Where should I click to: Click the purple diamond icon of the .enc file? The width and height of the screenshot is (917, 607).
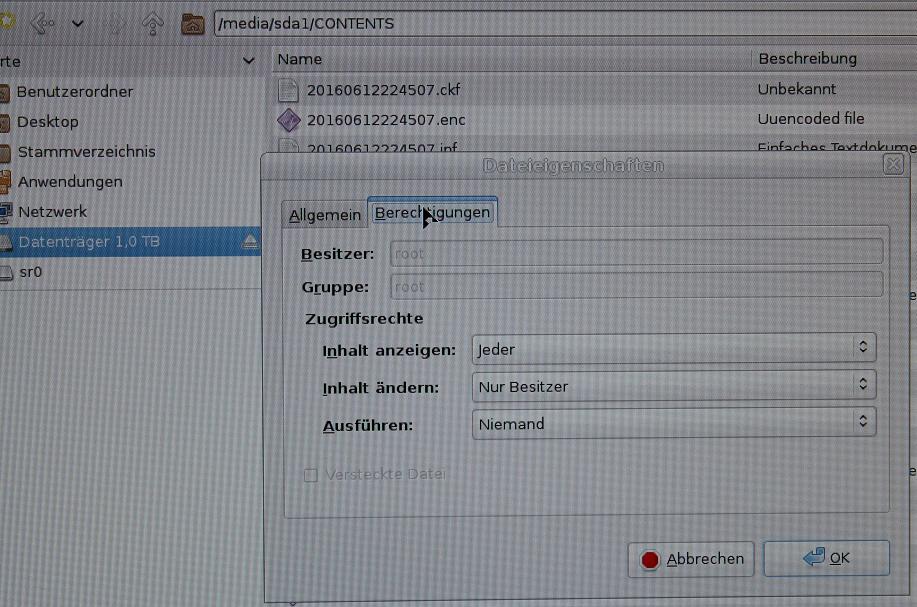coord(288,120)
